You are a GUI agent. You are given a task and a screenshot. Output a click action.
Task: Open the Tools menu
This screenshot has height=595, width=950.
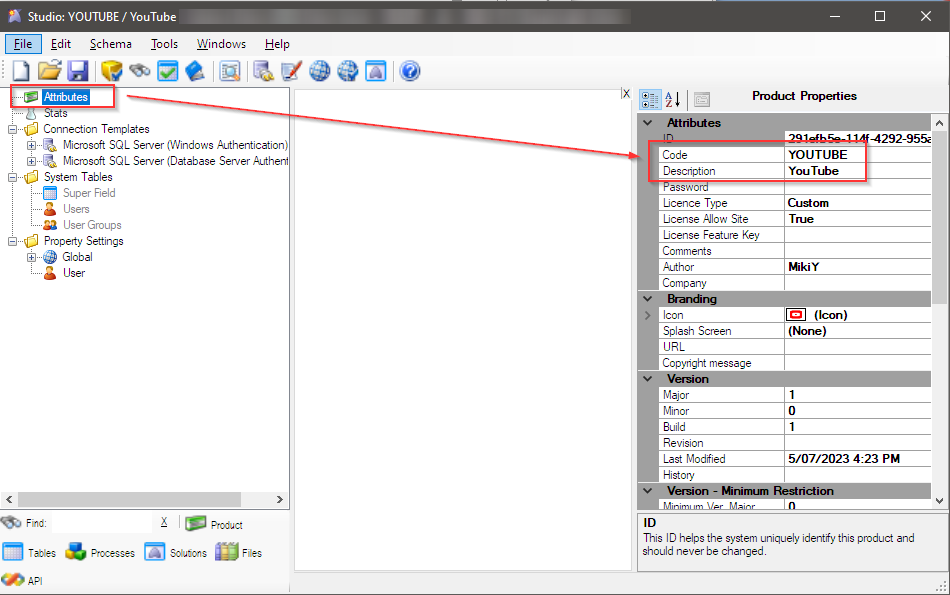coord(164,44)
